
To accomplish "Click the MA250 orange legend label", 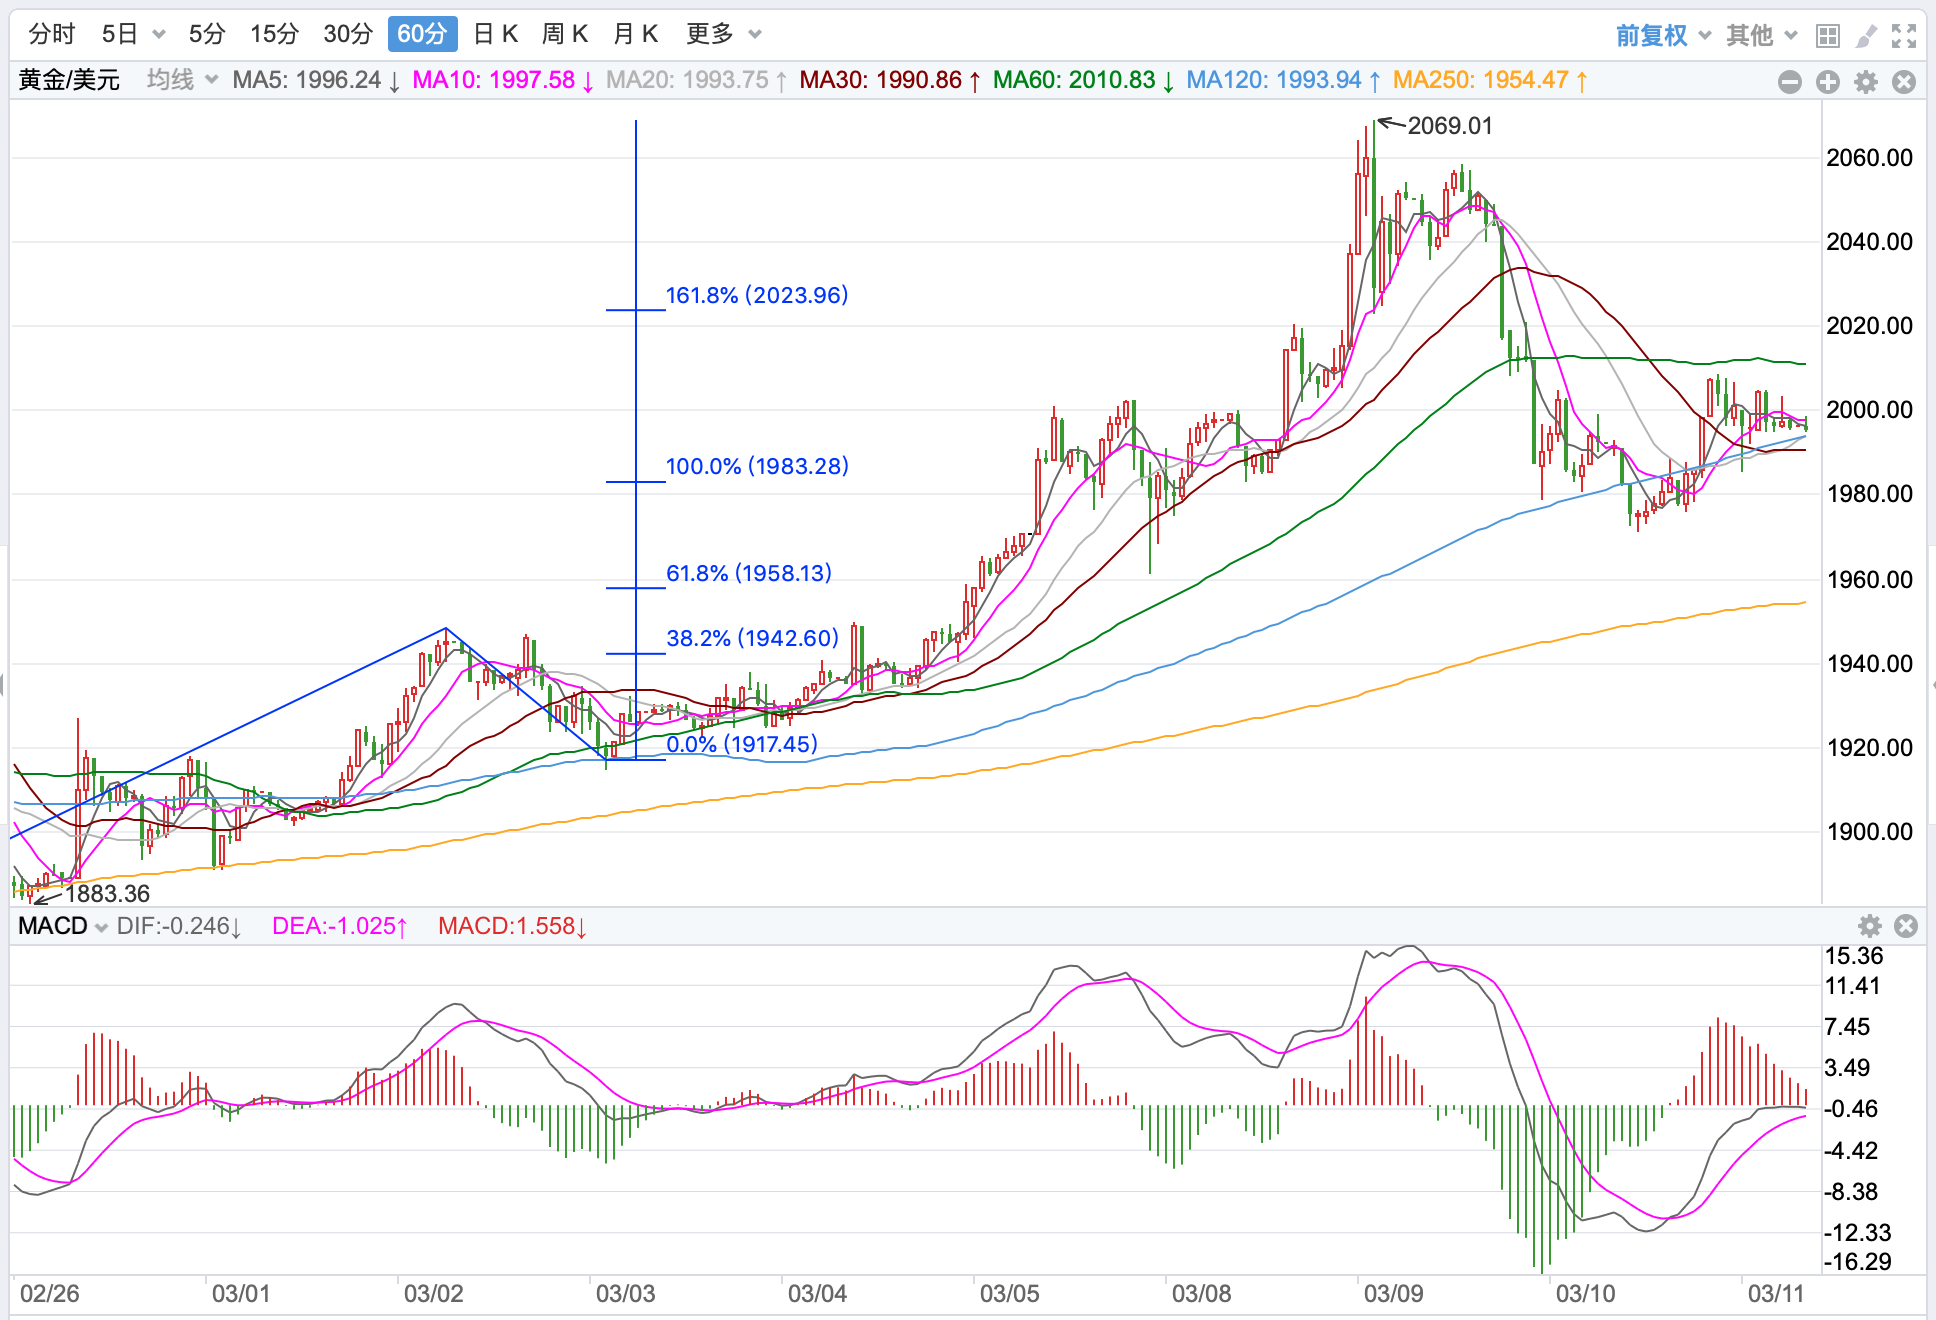I will (x=1488, y=80).
